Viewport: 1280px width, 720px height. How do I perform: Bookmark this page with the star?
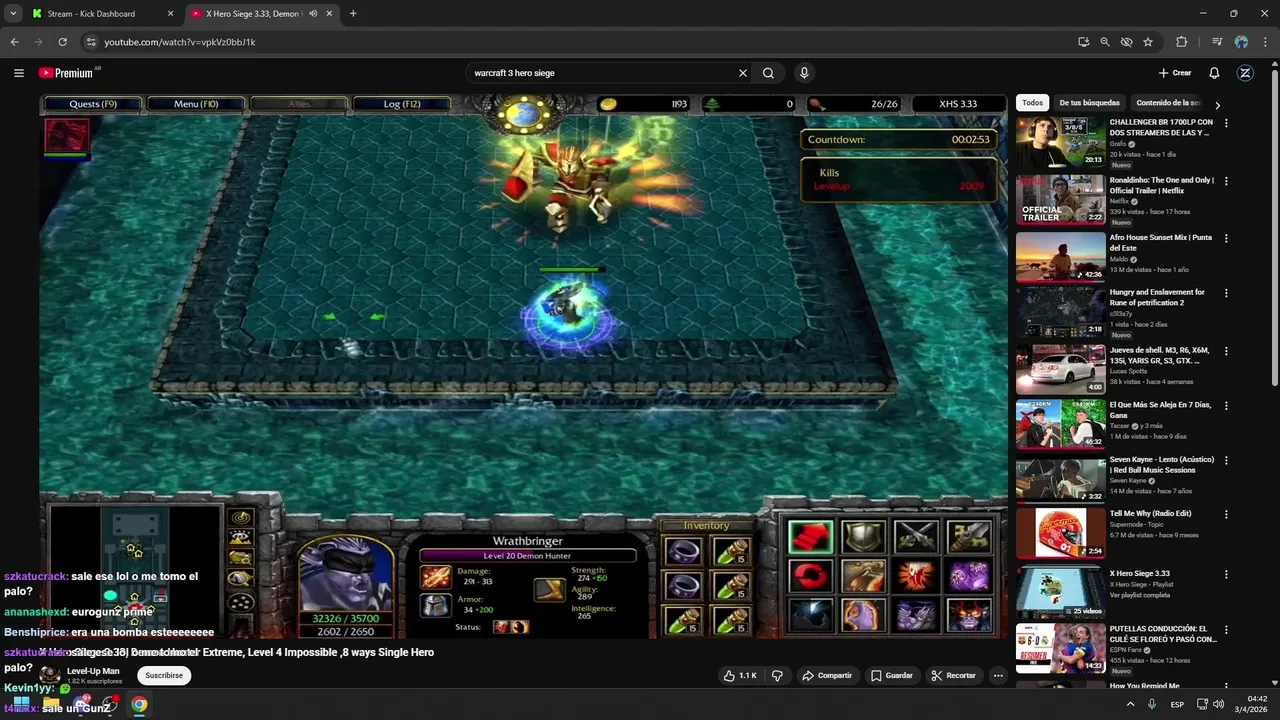[1148, 42]
